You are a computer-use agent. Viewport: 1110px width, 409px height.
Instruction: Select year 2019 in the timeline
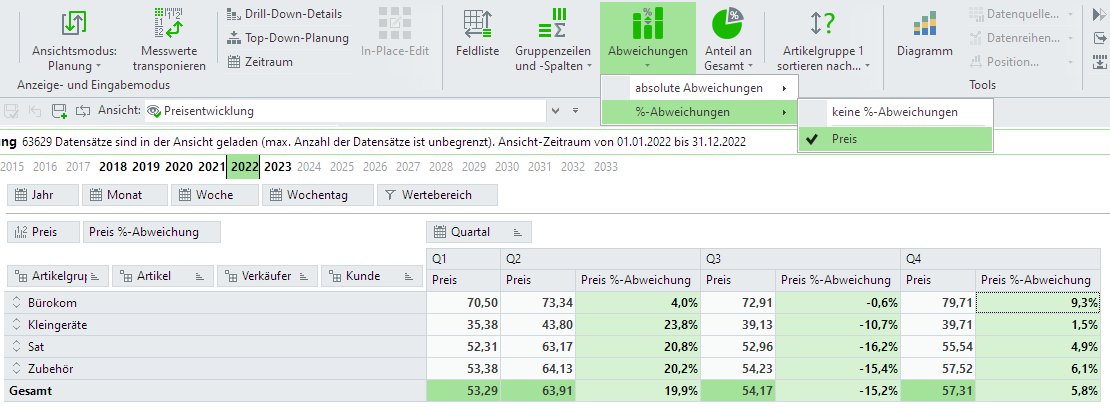(146, 167)
